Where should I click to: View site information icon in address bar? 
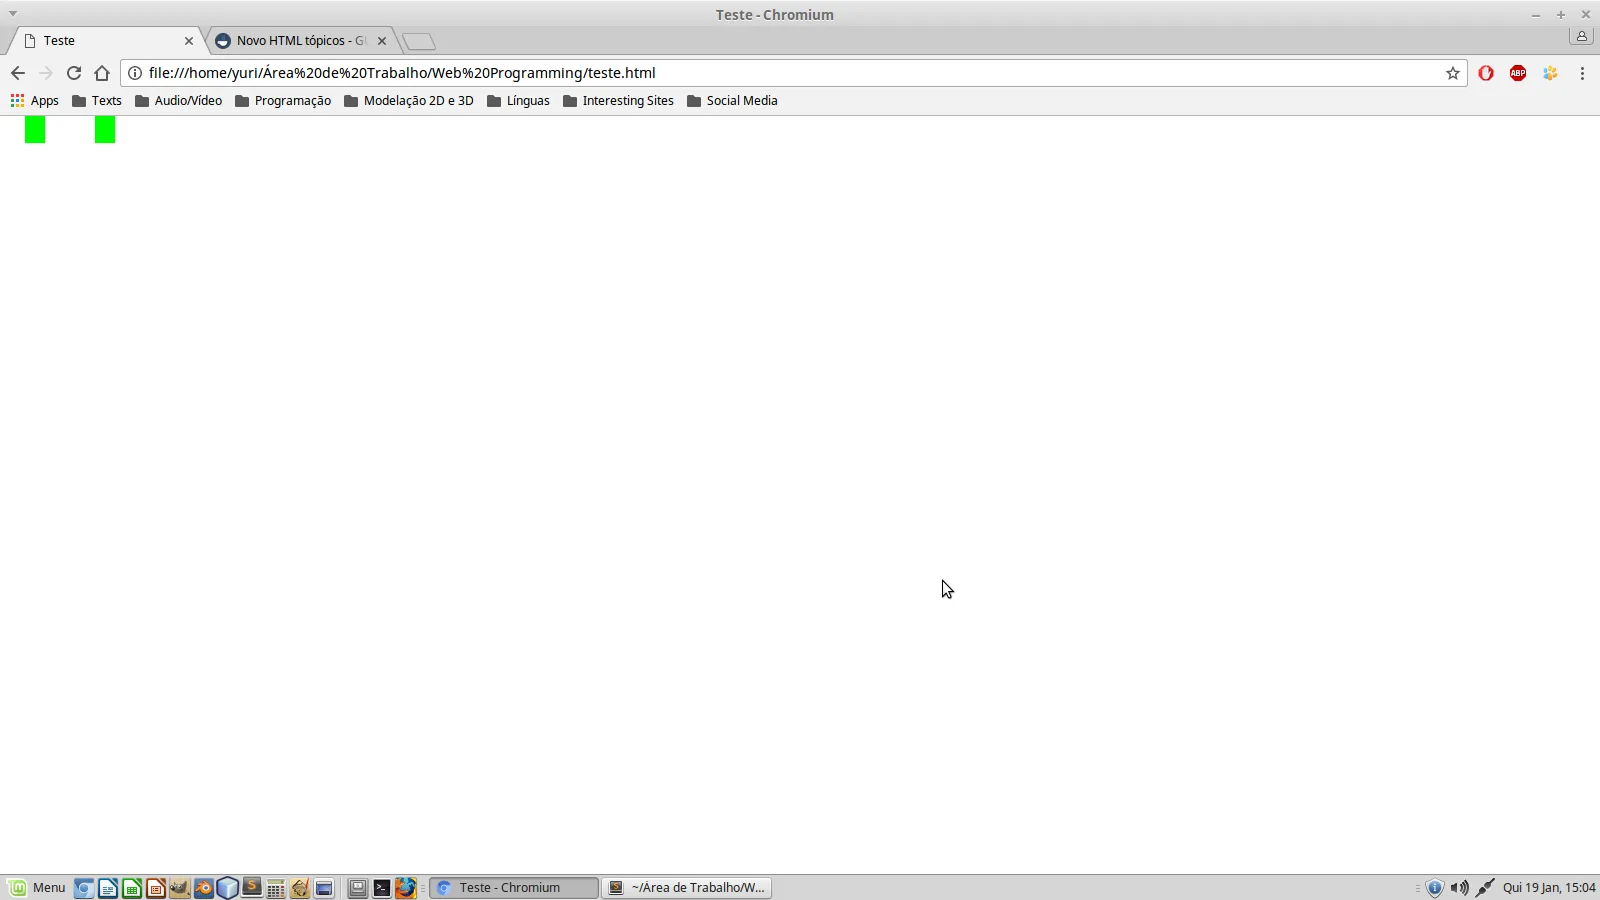135,73
